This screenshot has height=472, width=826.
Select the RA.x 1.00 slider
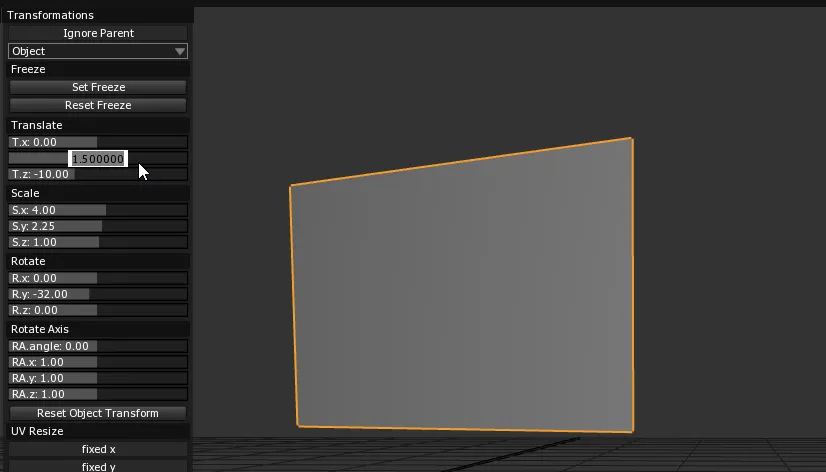98,362
